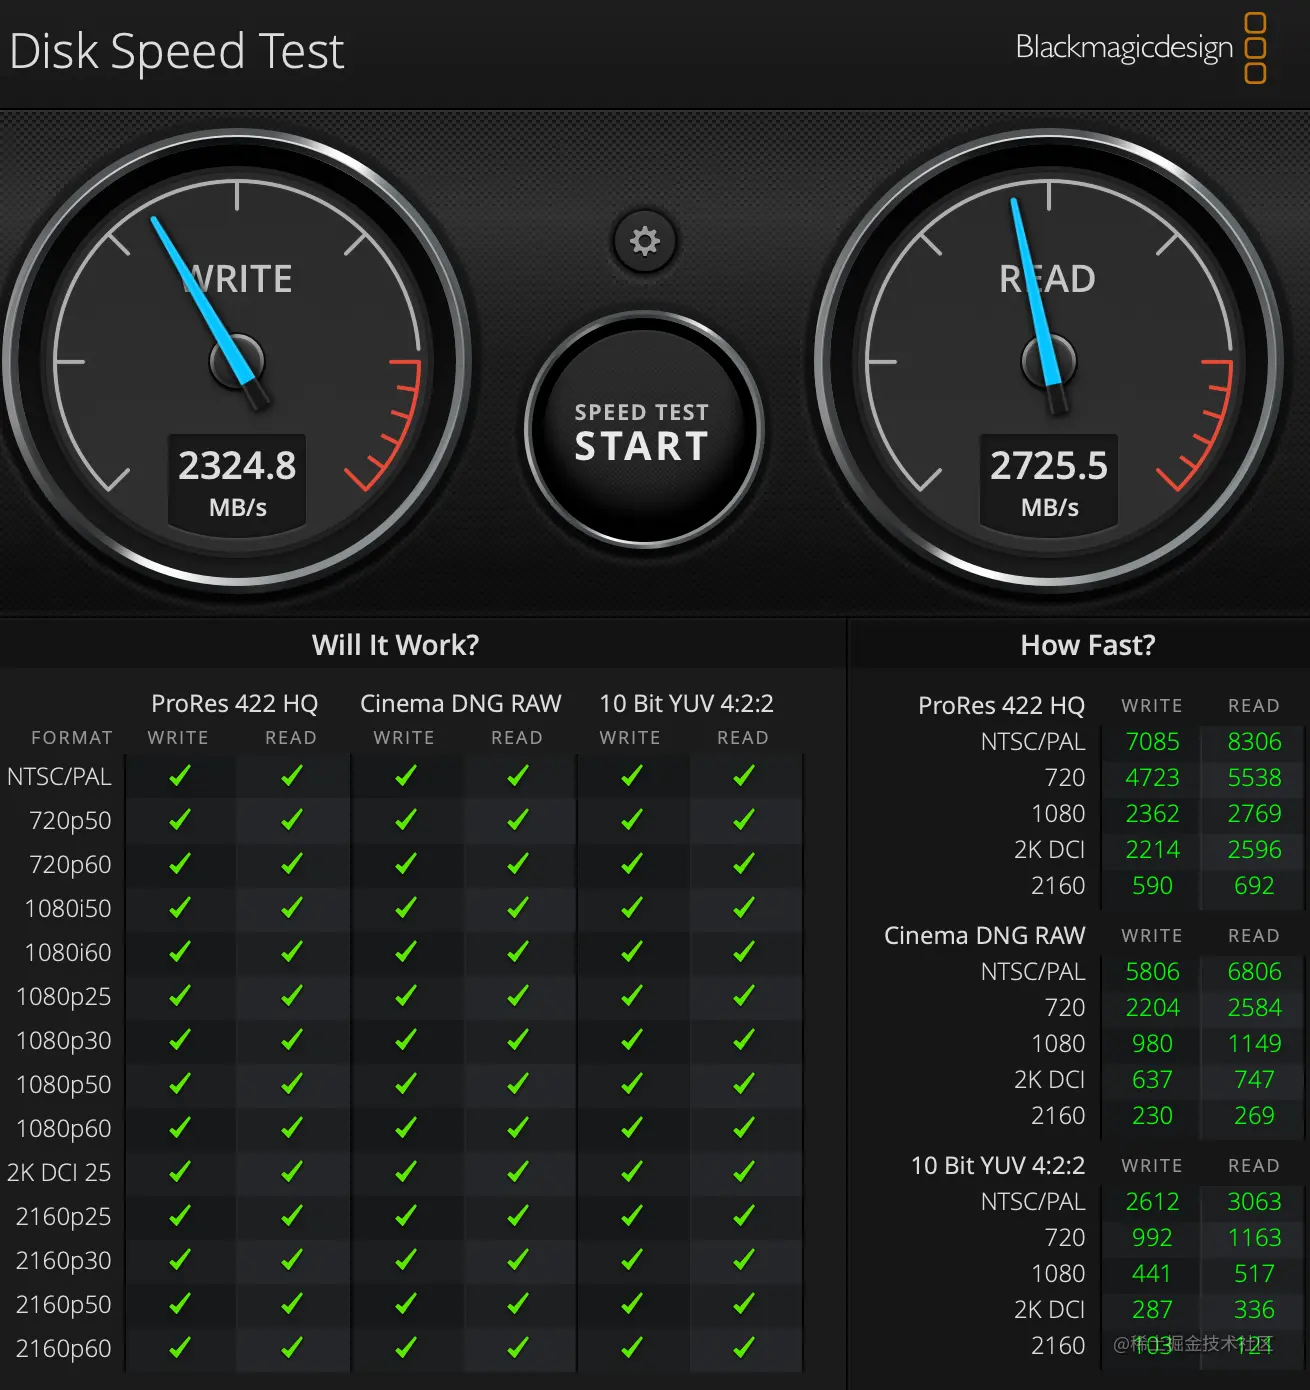
Task: Click Cinema DNG RAW write checkmark for 2160p50
Action: pyautogui.click(x=406, y=1304)
